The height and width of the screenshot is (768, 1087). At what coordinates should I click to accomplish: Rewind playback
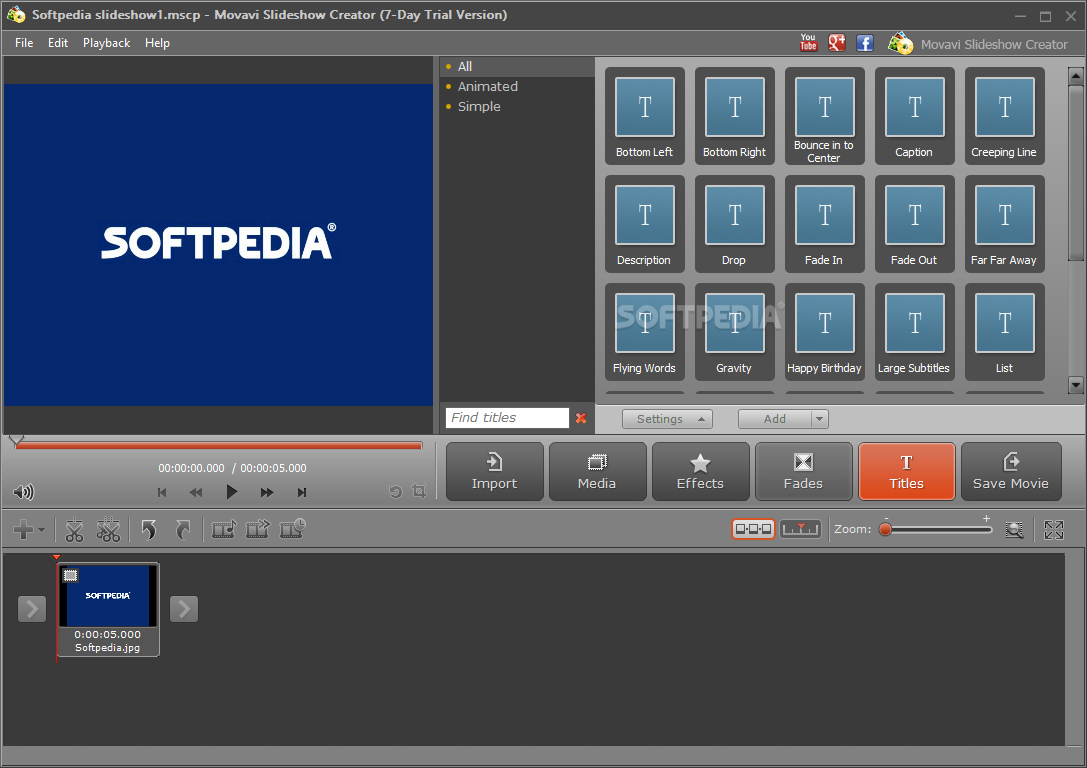(196, 492)
